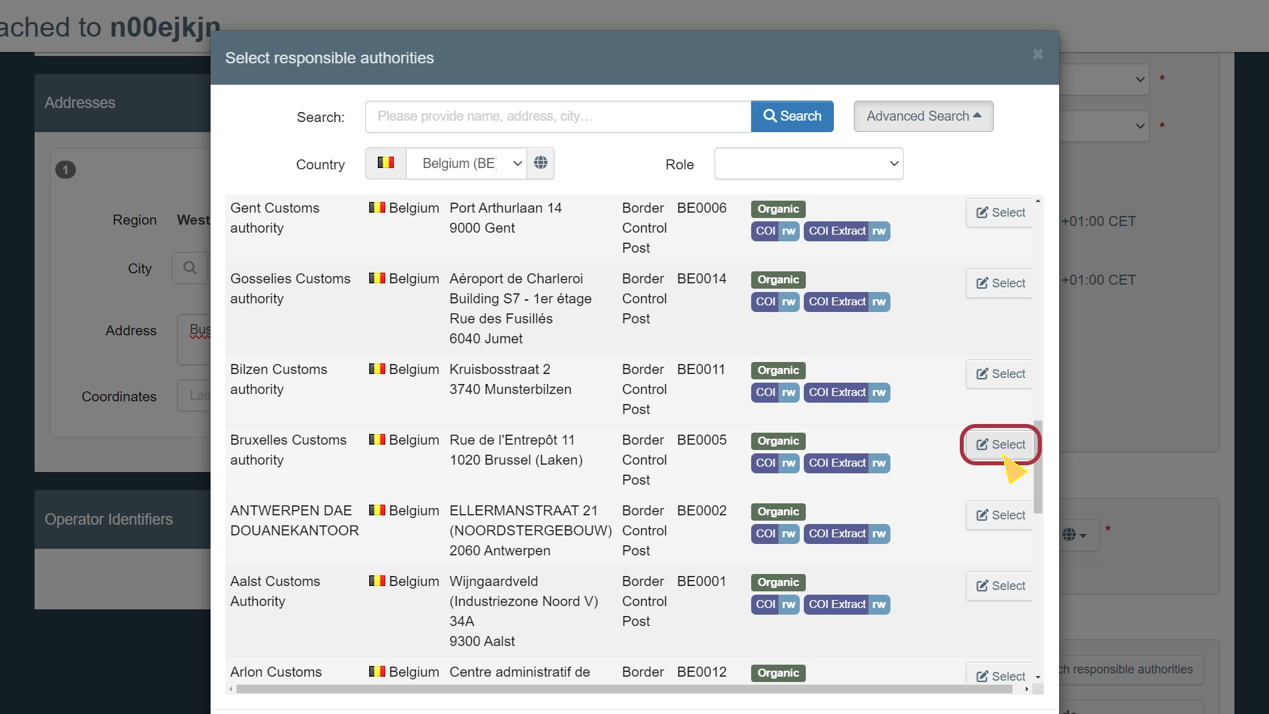Viewport: 1269px width, 714px height.
Task: Click Organic badge in Bilzen row
Action: click(x=778, y=370)
